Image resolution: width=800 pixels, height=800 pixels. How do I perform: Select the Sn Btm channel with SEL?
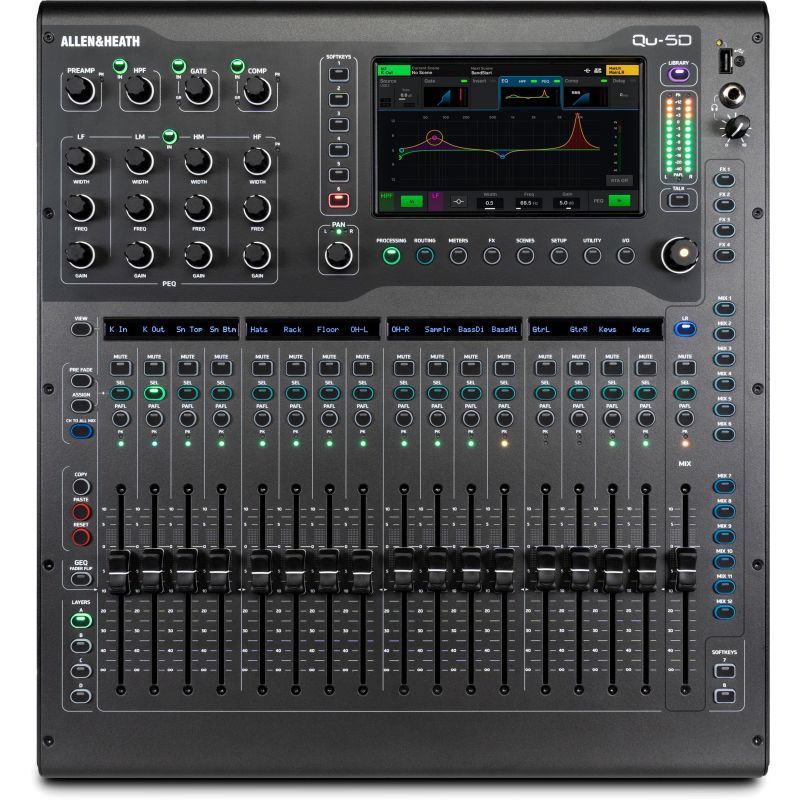[221, 393]
